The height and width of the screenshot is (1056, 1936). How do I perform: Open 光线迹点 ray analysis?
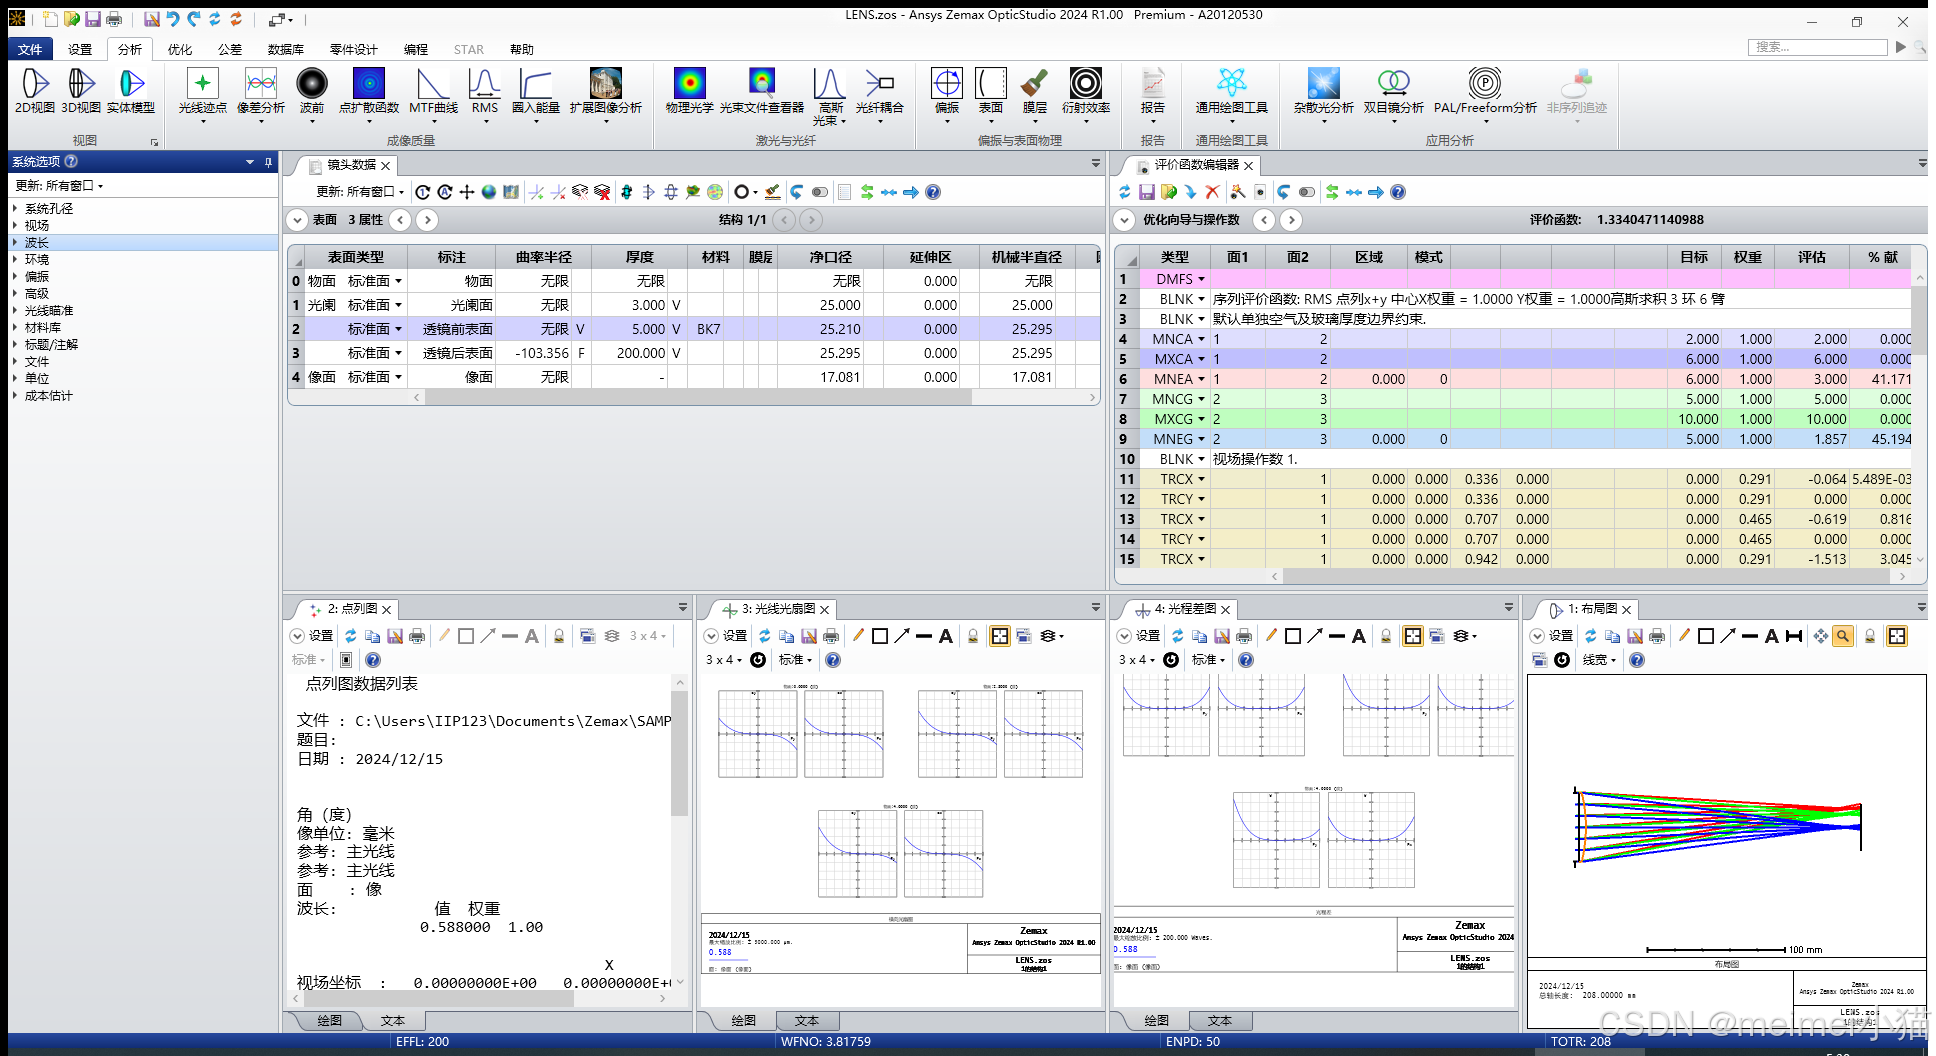pyautogui.click(x=202, y=95)
